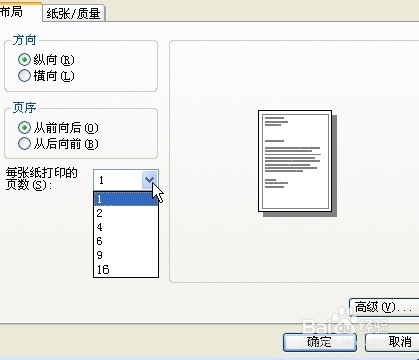The image size is (419, 360).
Task: Pick 4 pages per sheet in list
Action: [126, 227]
